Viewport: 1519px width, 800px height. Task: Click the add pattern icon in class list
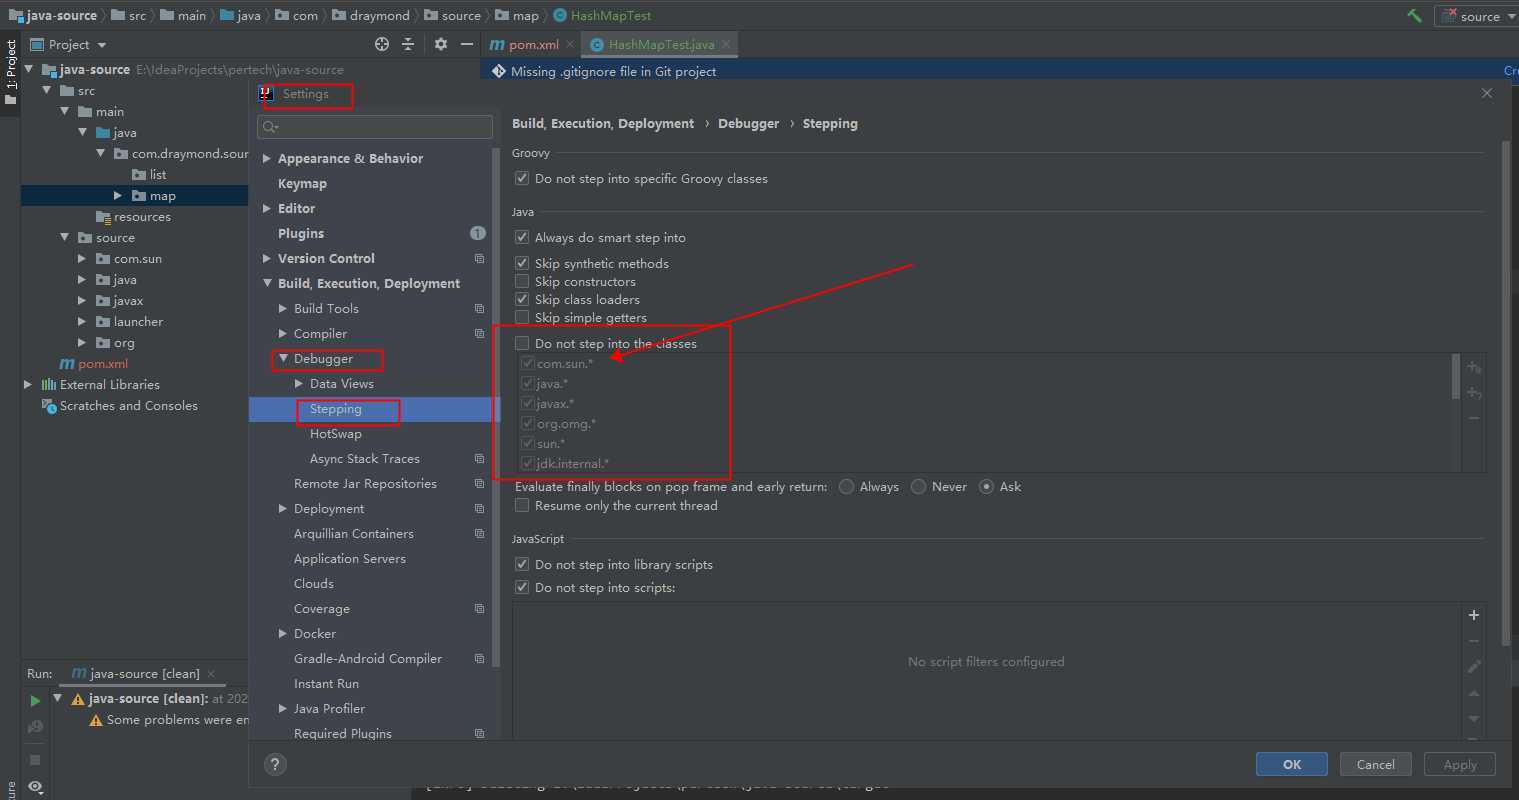[x=1473, y=392]
